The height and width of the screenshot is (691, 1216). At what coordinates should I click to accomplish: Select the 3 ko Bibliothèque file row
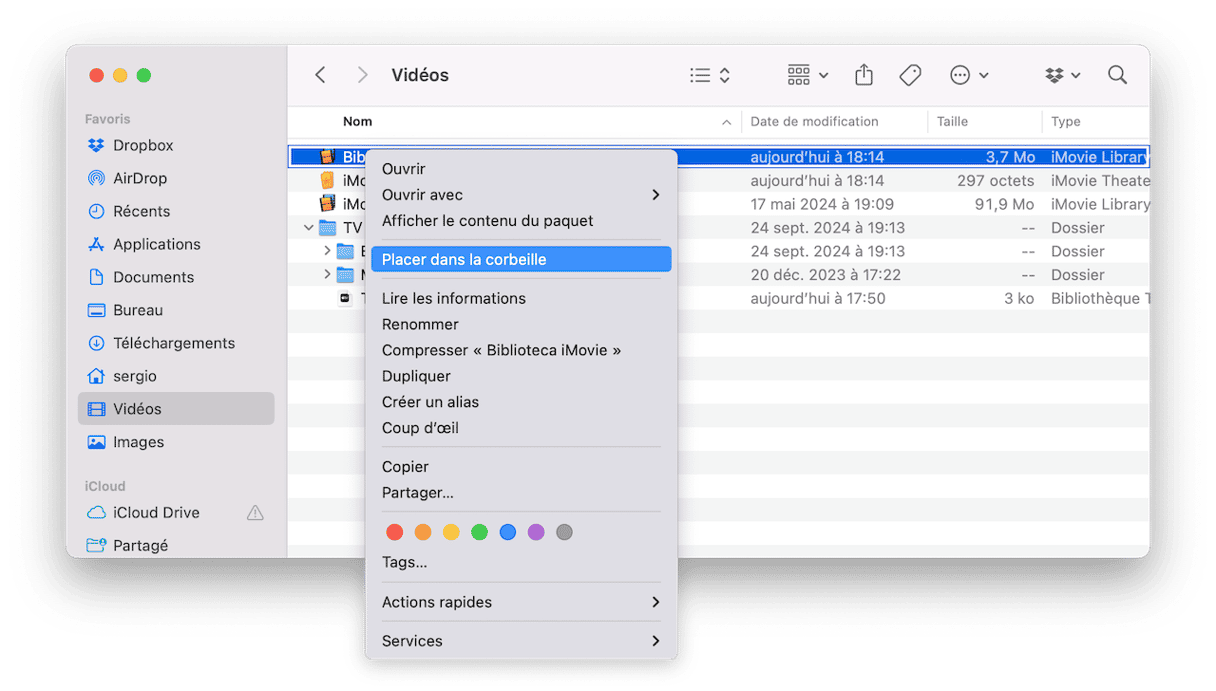(718, 298)
